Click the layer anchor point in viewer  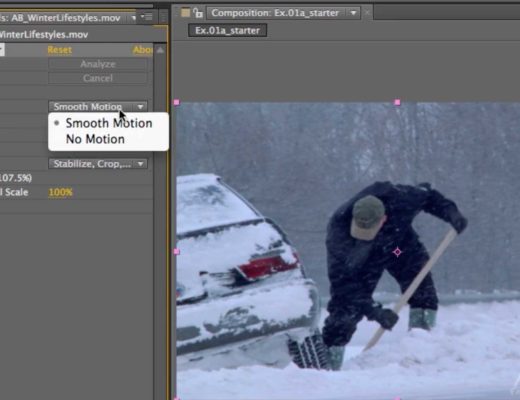pos(397,252)
